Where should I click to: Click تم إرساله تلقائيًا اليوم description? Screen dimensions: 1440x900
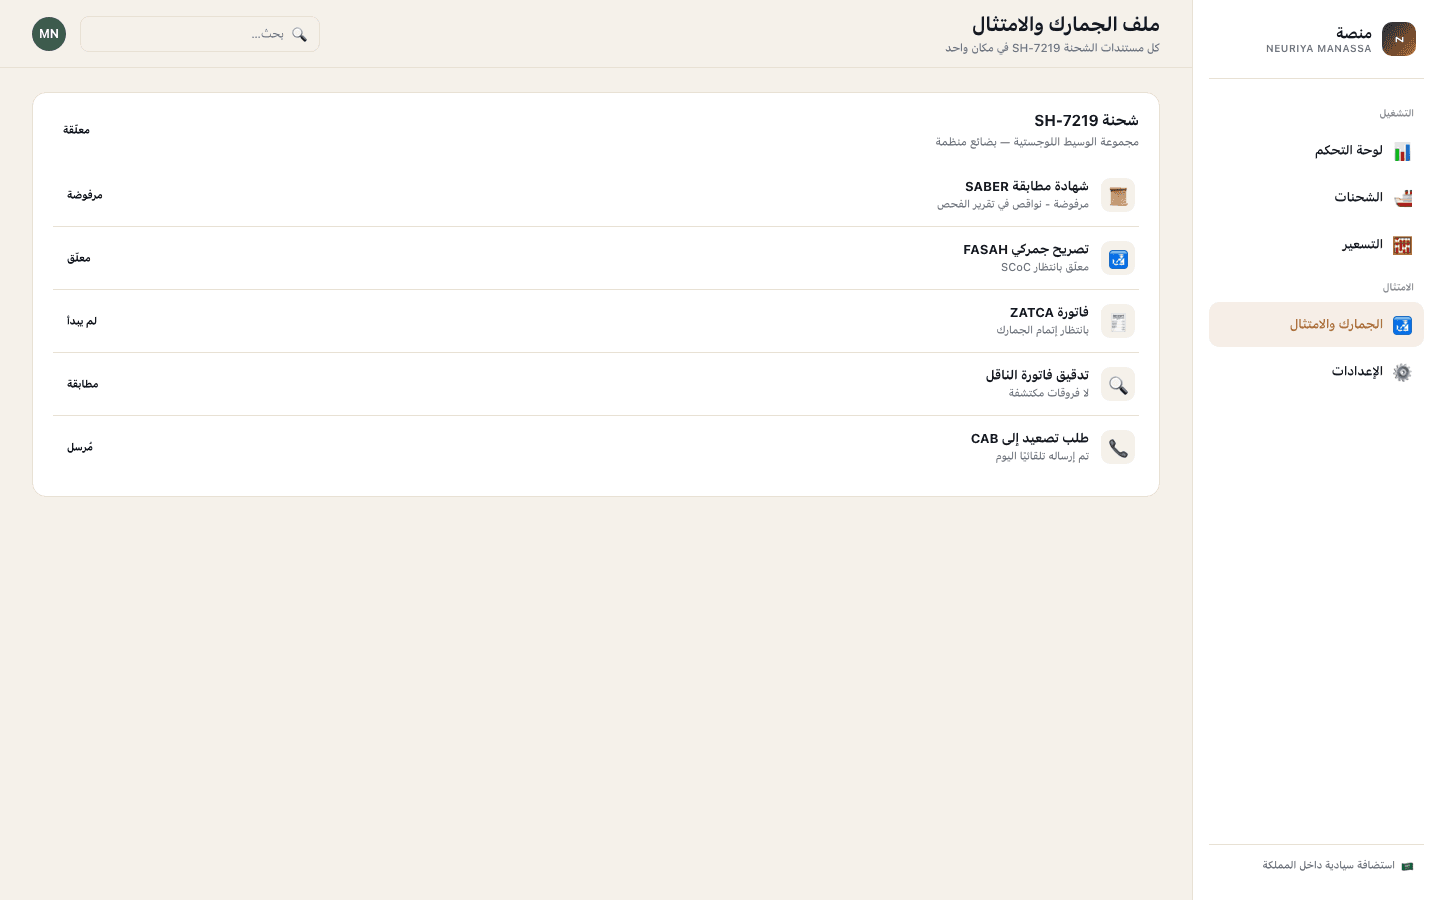tap(1042, 457)
